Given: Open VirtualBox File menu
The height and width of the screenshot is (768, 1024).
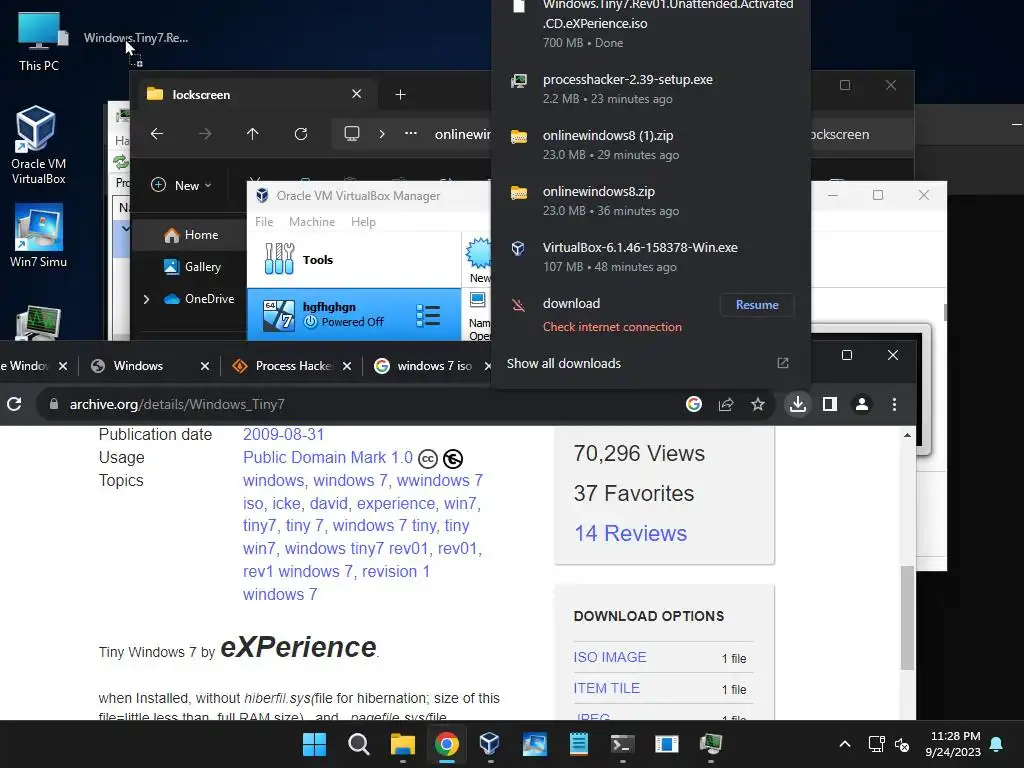Looking at the screenshot, I should click(264, 222).
